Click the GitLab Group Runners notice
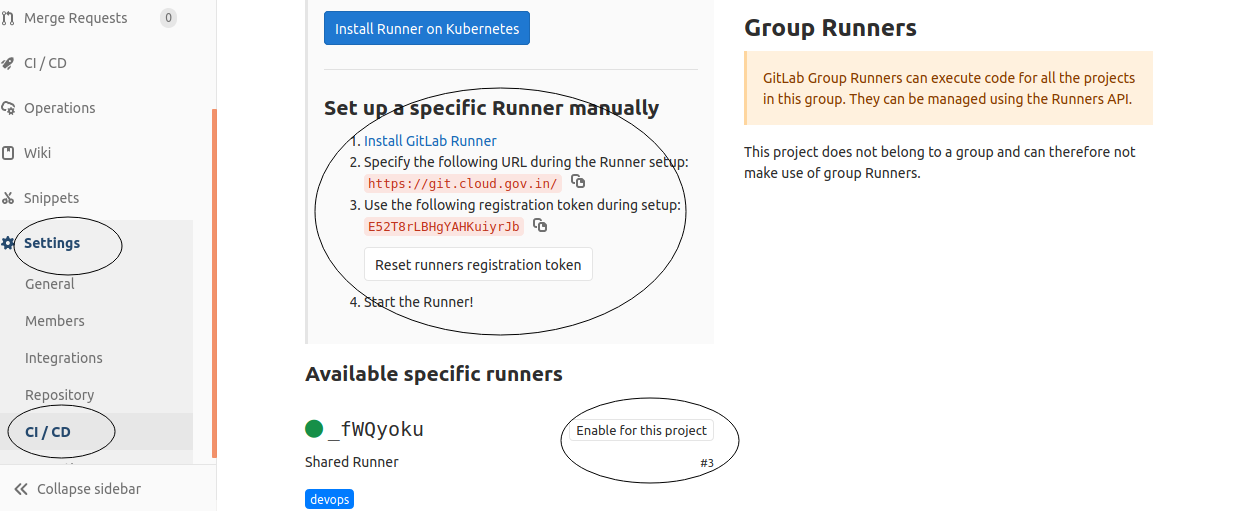Viewport: 1260px width, 511px height. (948, 88)
